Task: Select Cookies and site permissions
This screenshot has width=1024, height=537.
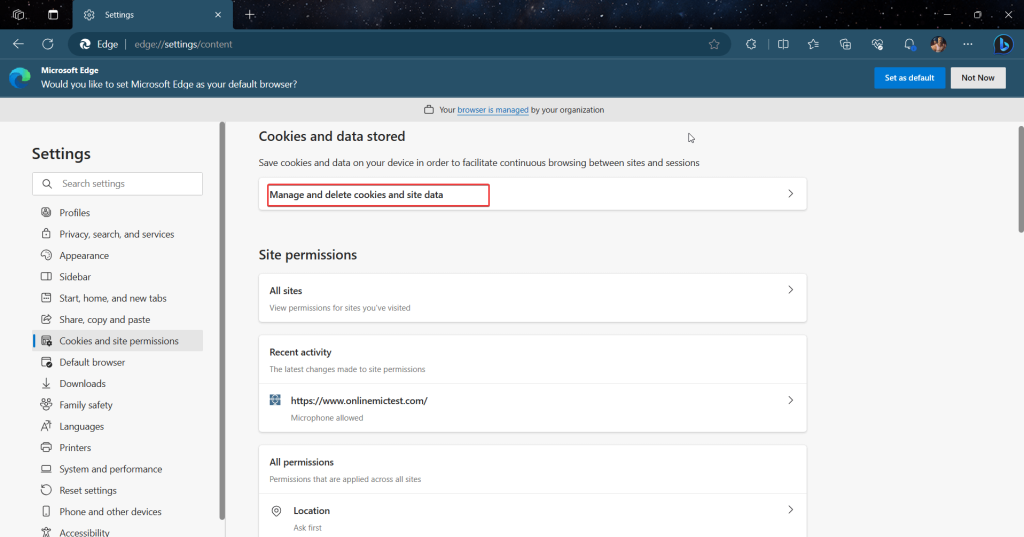Action: coord(118,341)
